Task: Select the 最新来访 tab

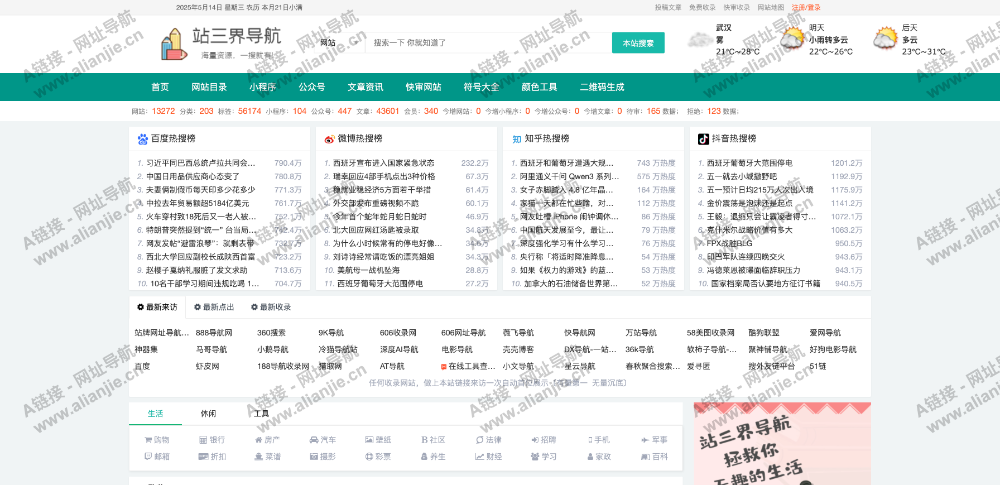Action: pos(157,307)
